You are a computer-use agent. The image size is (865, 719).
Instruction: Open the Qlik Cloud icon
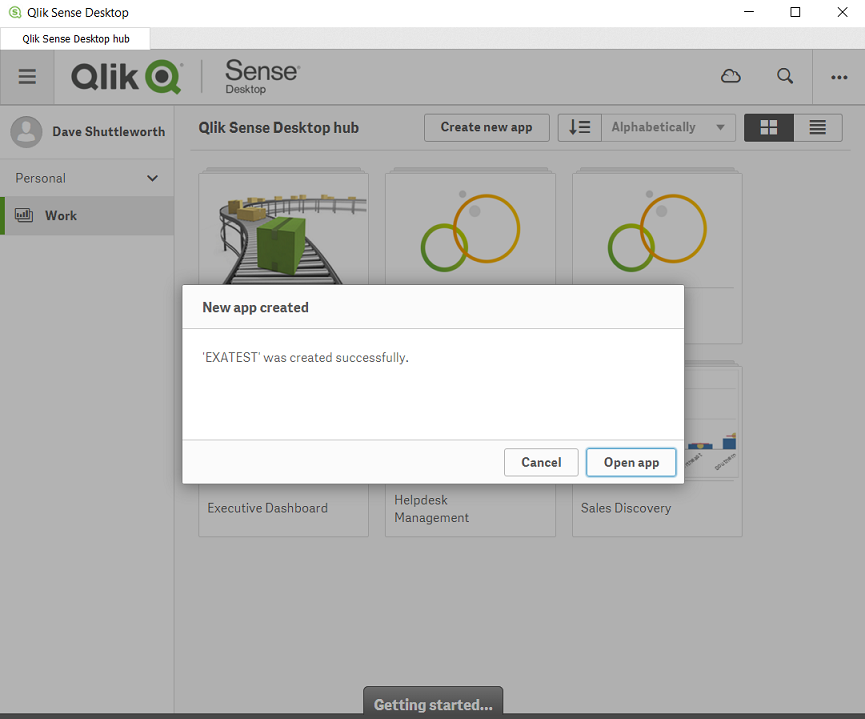(731, 77)
